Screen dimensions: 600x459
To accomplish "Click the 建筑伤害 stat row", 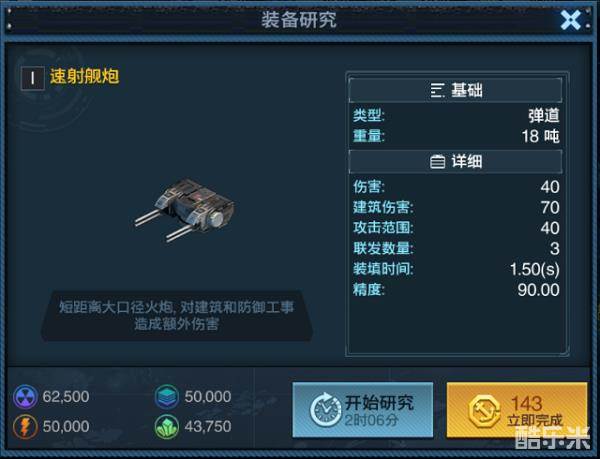I will (x=456, y=207).
